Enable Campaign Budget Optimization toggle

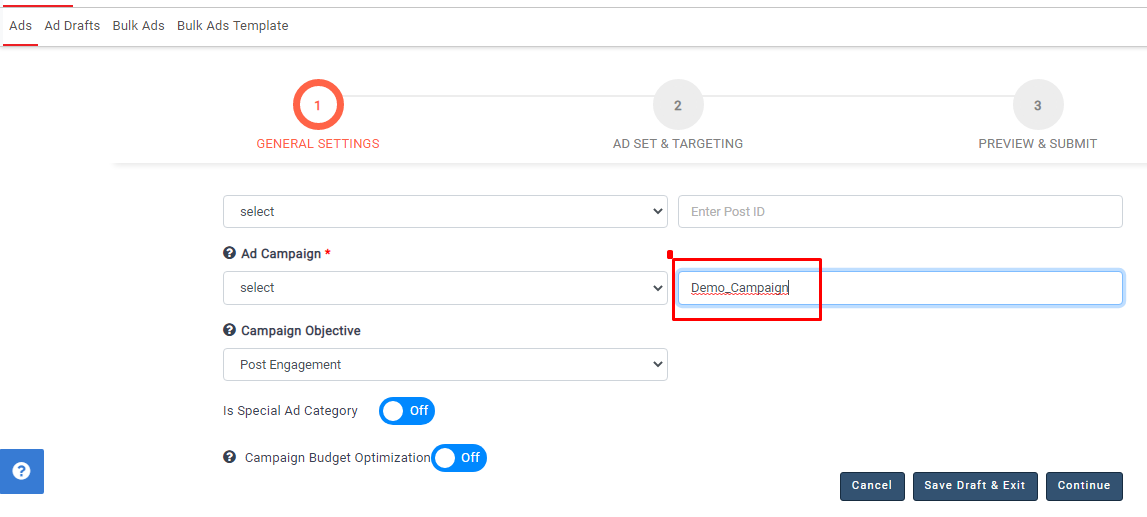coord(458,458)
